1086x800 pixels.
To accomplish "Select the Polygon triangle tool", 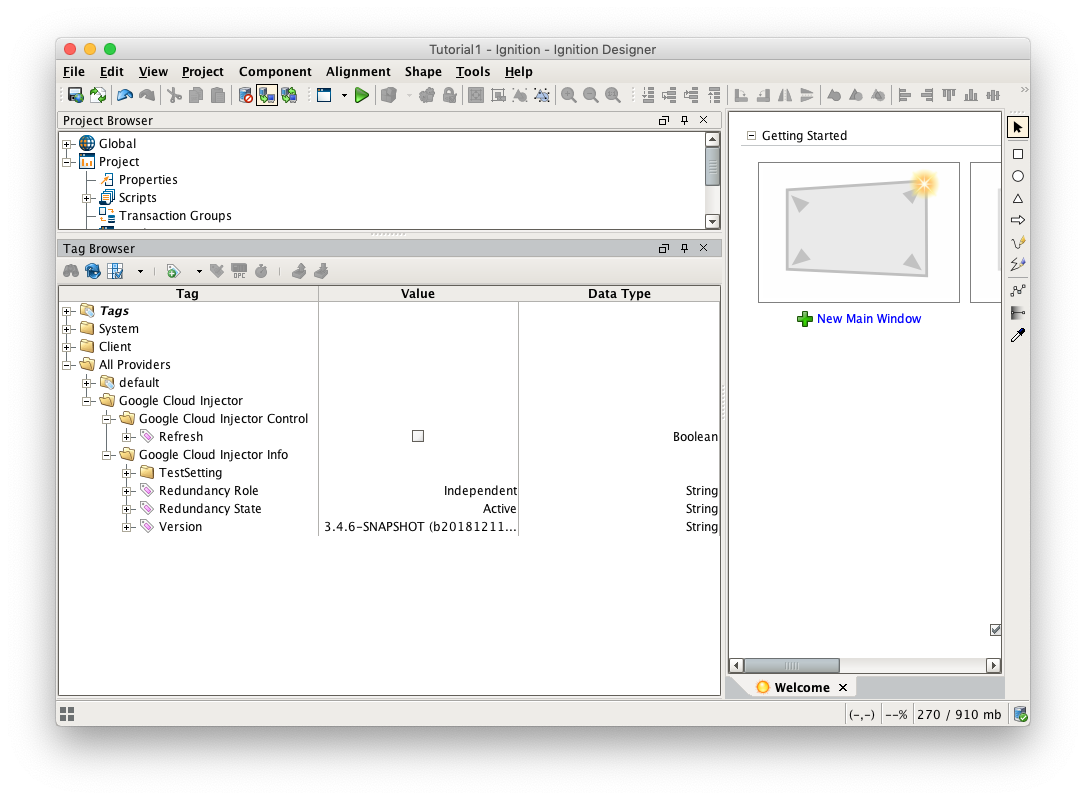I will [x=1018, y=198].
